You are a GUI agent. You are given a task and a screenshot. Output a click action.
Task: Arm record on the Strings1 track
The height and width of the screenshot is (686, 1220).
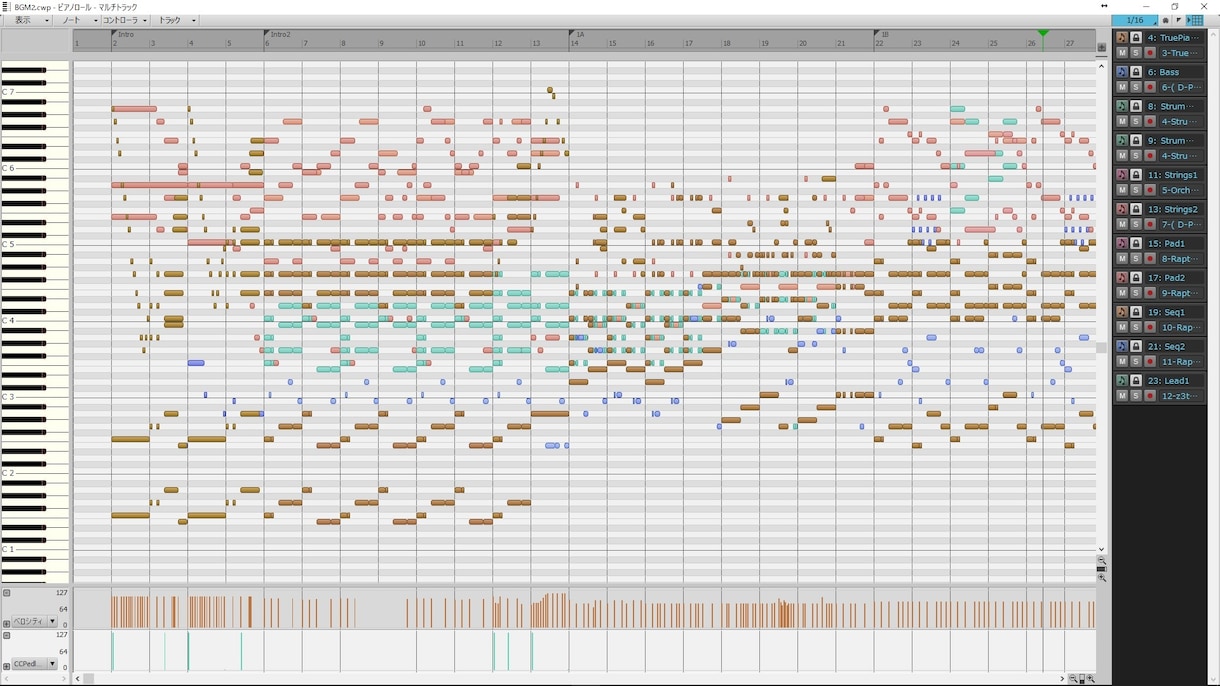tap(1150, 190)
